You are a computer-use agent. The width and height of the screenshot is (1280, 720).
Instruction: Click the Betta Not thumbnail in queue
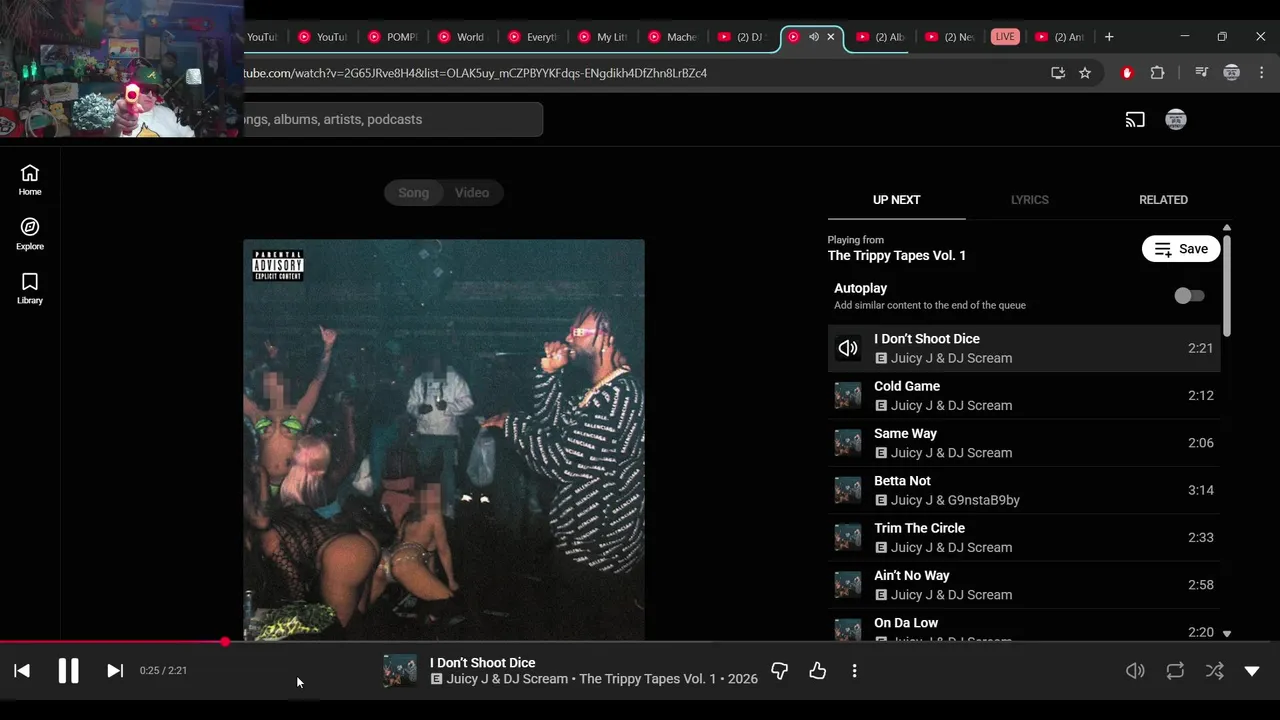tap(848, 490)
